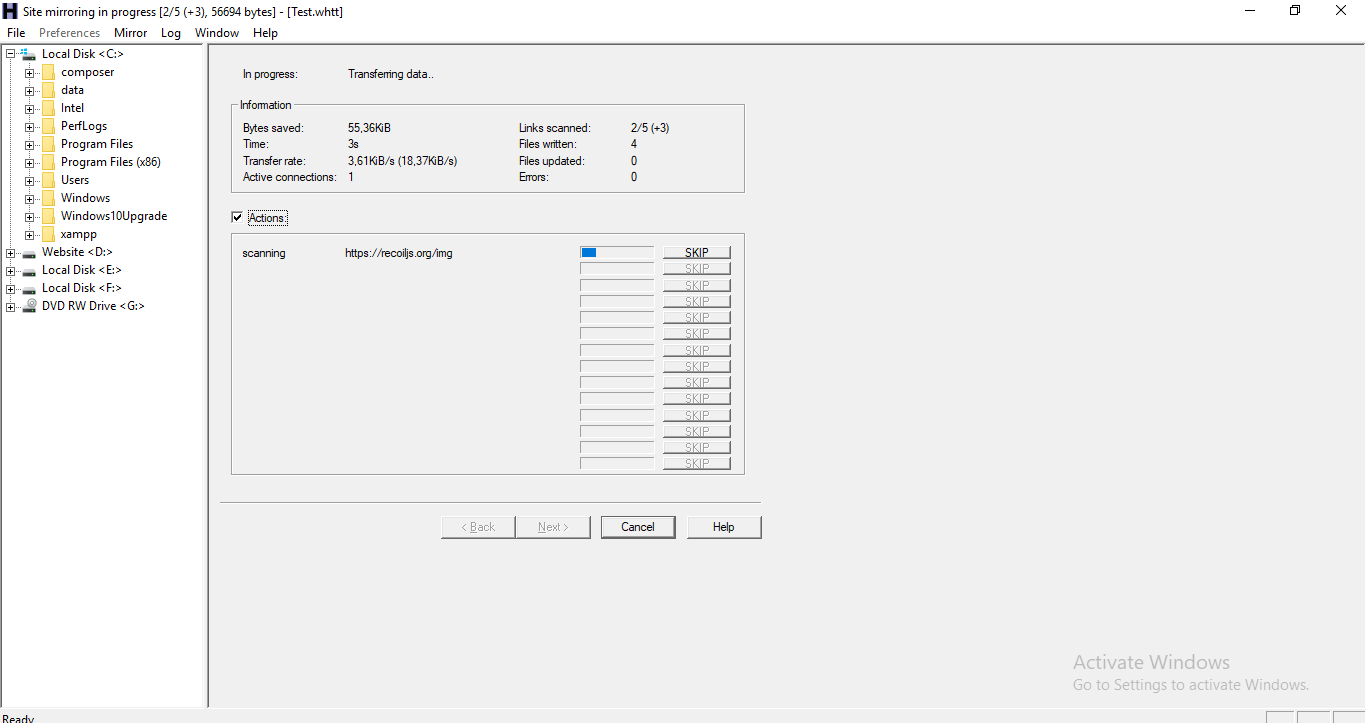Click the DVD RW Drive G: disc icon
The height and width of the screenshot is (723, 1366).
click(x=29, y=306)
